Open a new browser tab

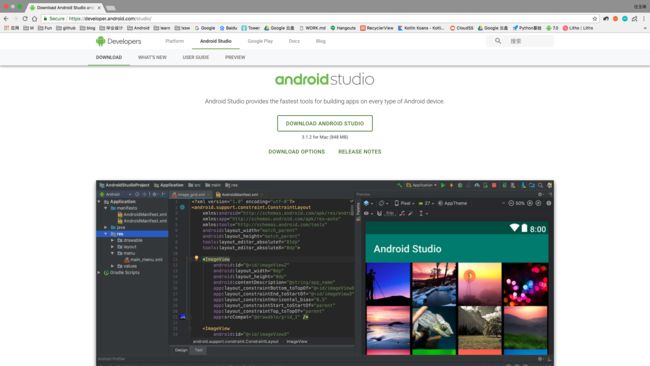click(111, 8)
